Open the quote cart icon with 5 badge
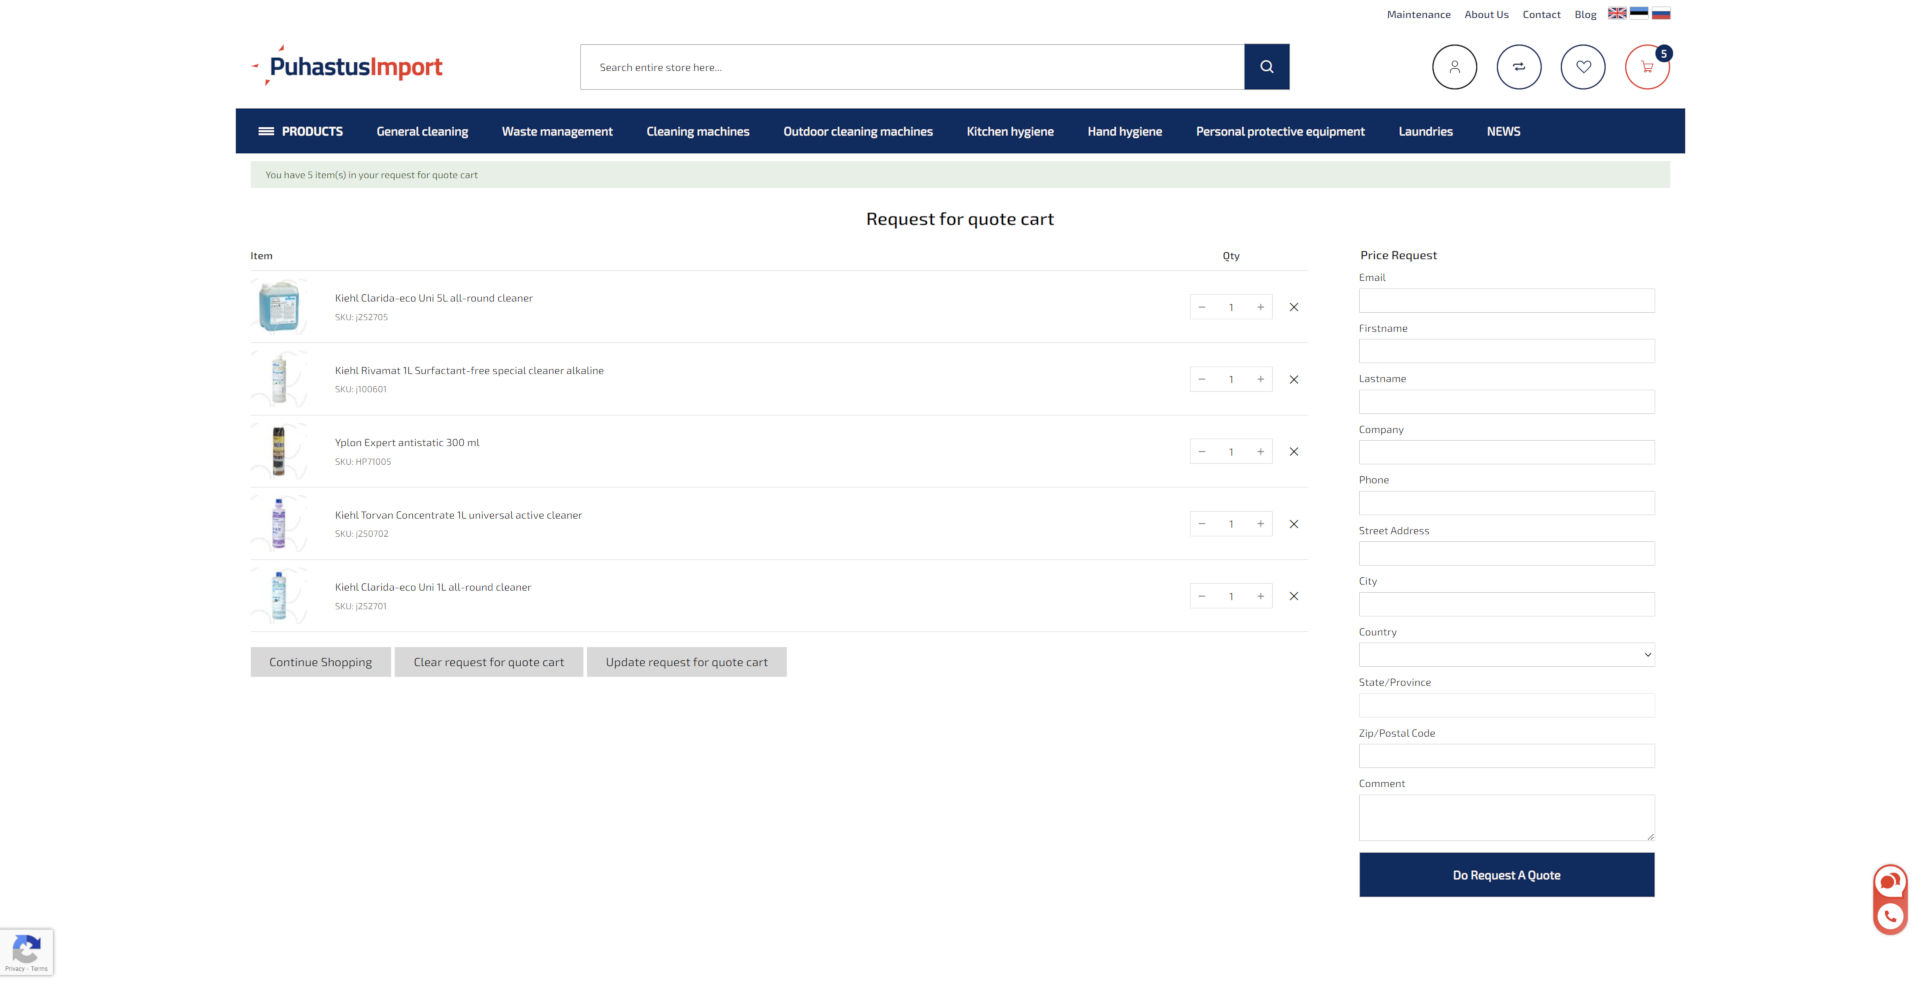 [1647, 67]
